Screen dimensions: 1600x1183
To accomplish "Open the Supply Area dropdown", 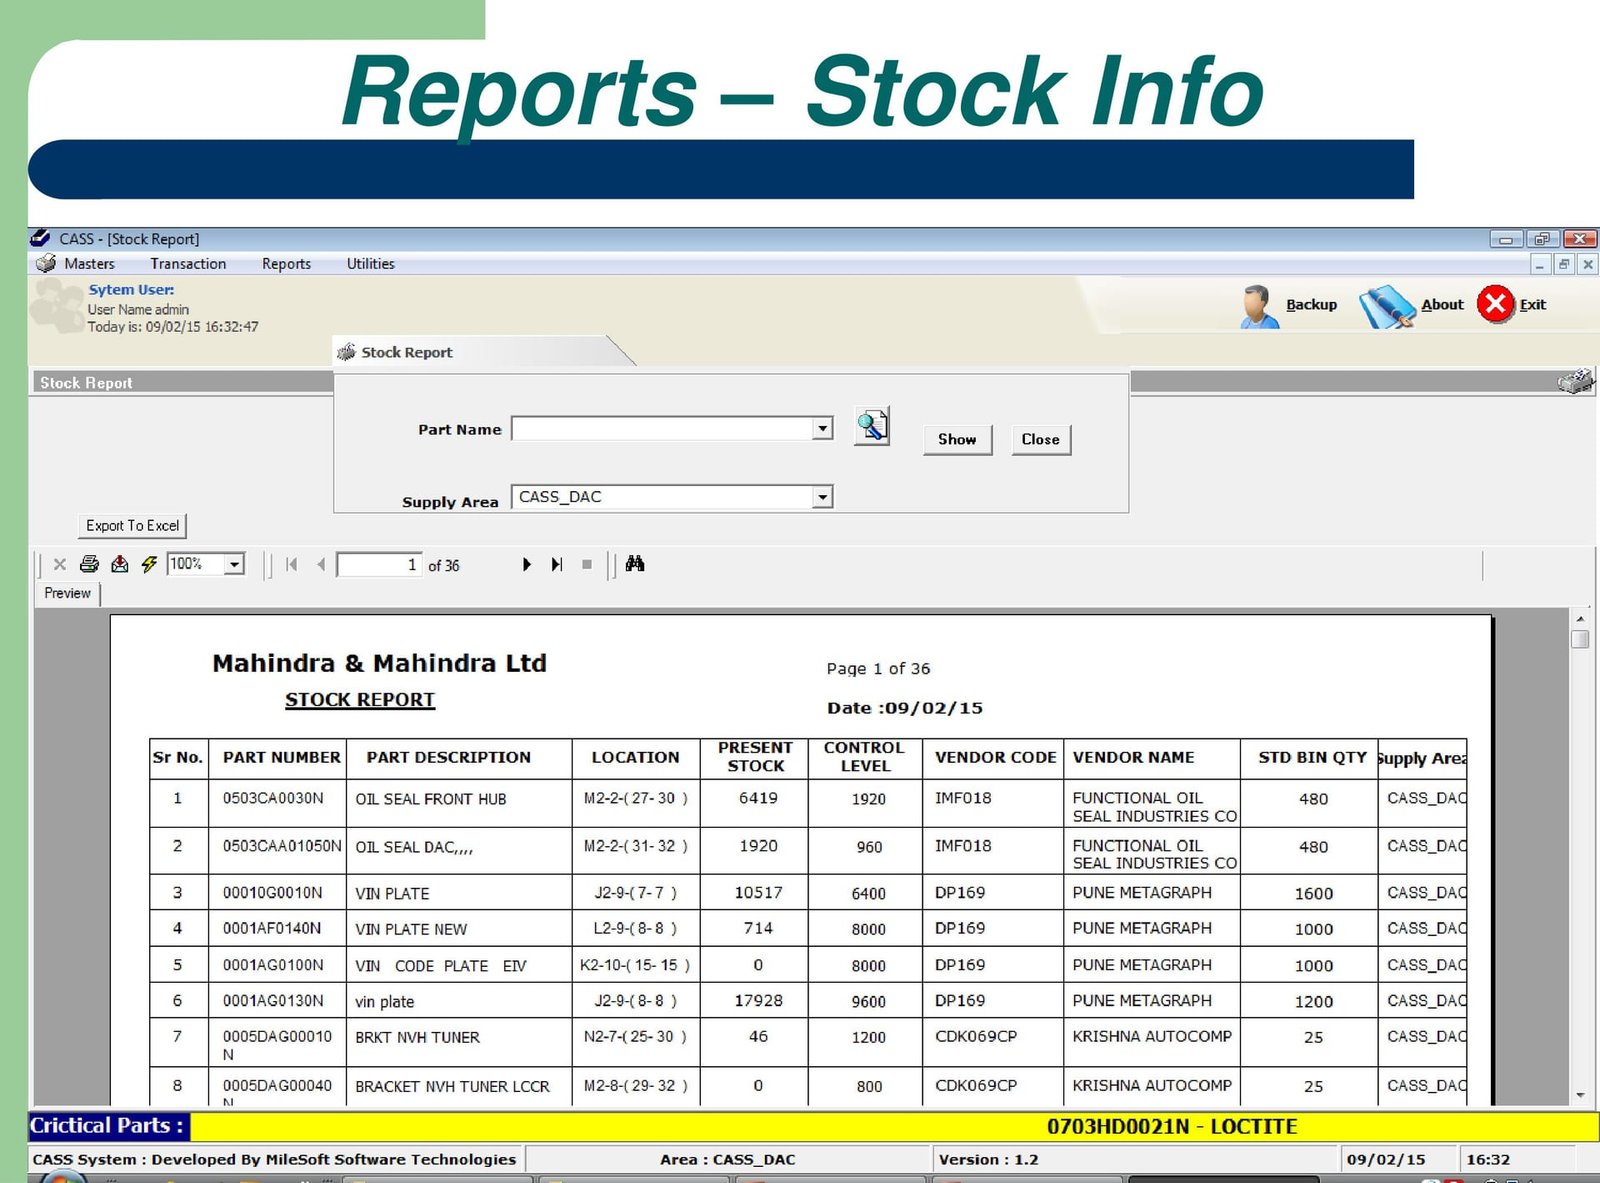I will 822,497.
